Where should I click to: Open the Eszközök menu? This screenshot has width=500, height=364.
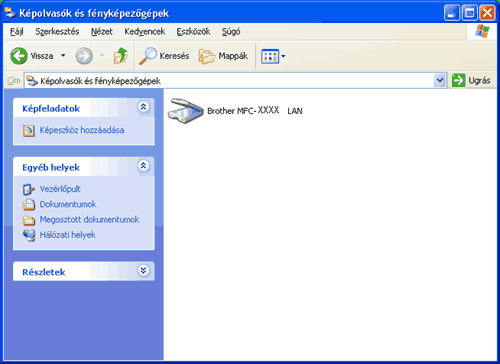193,32
